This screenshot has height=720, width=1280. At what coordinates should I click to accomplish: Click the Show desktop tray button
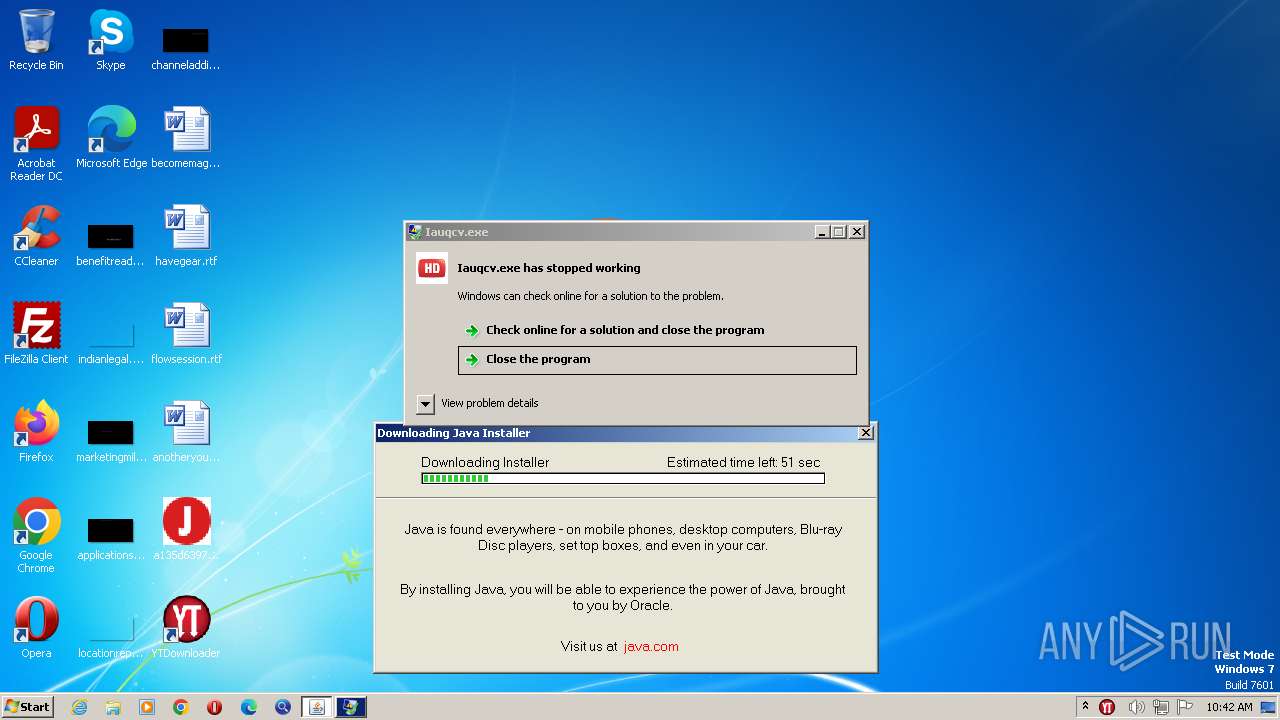coord(1269,707)
